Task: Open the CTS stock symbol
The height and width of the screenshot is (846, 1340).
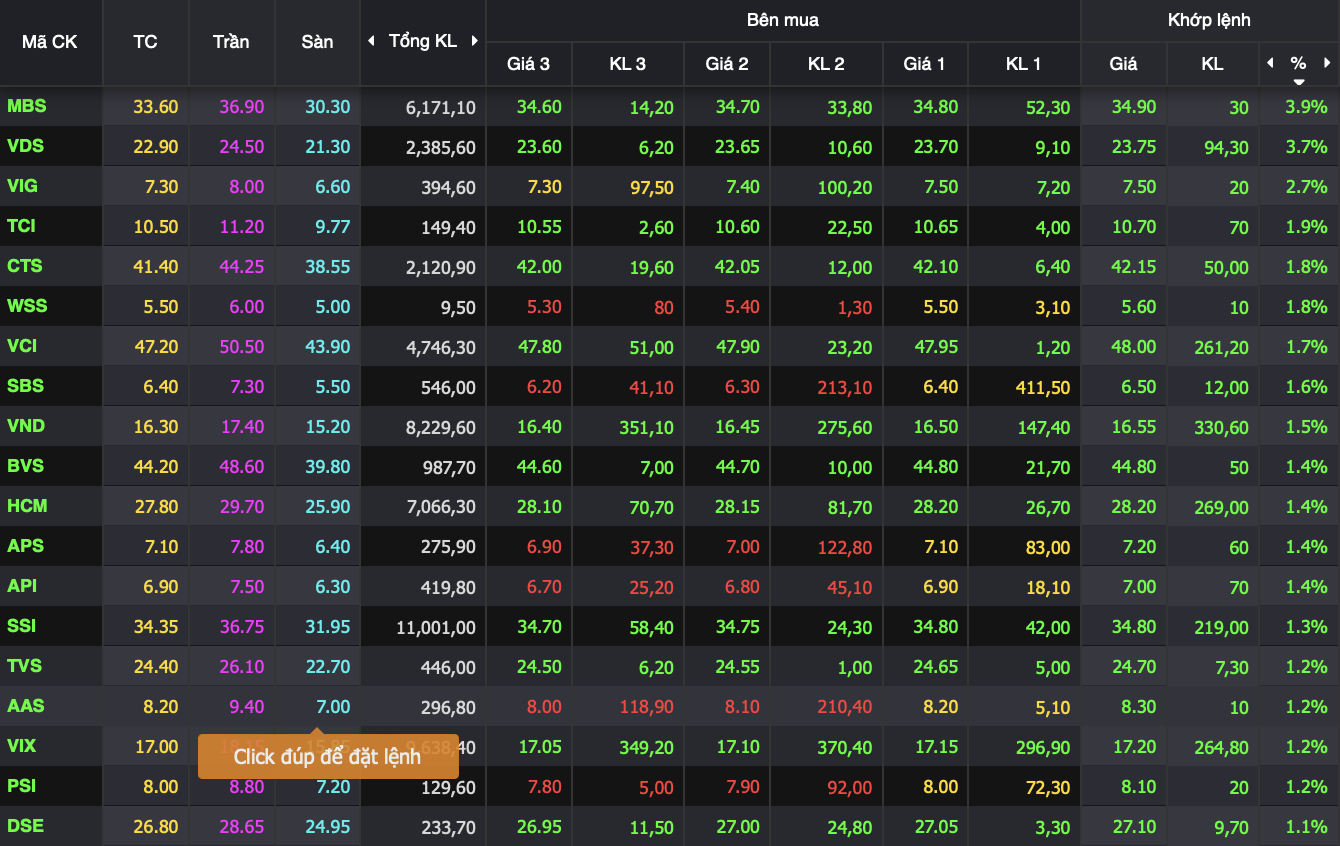Action: coord(25,266)
